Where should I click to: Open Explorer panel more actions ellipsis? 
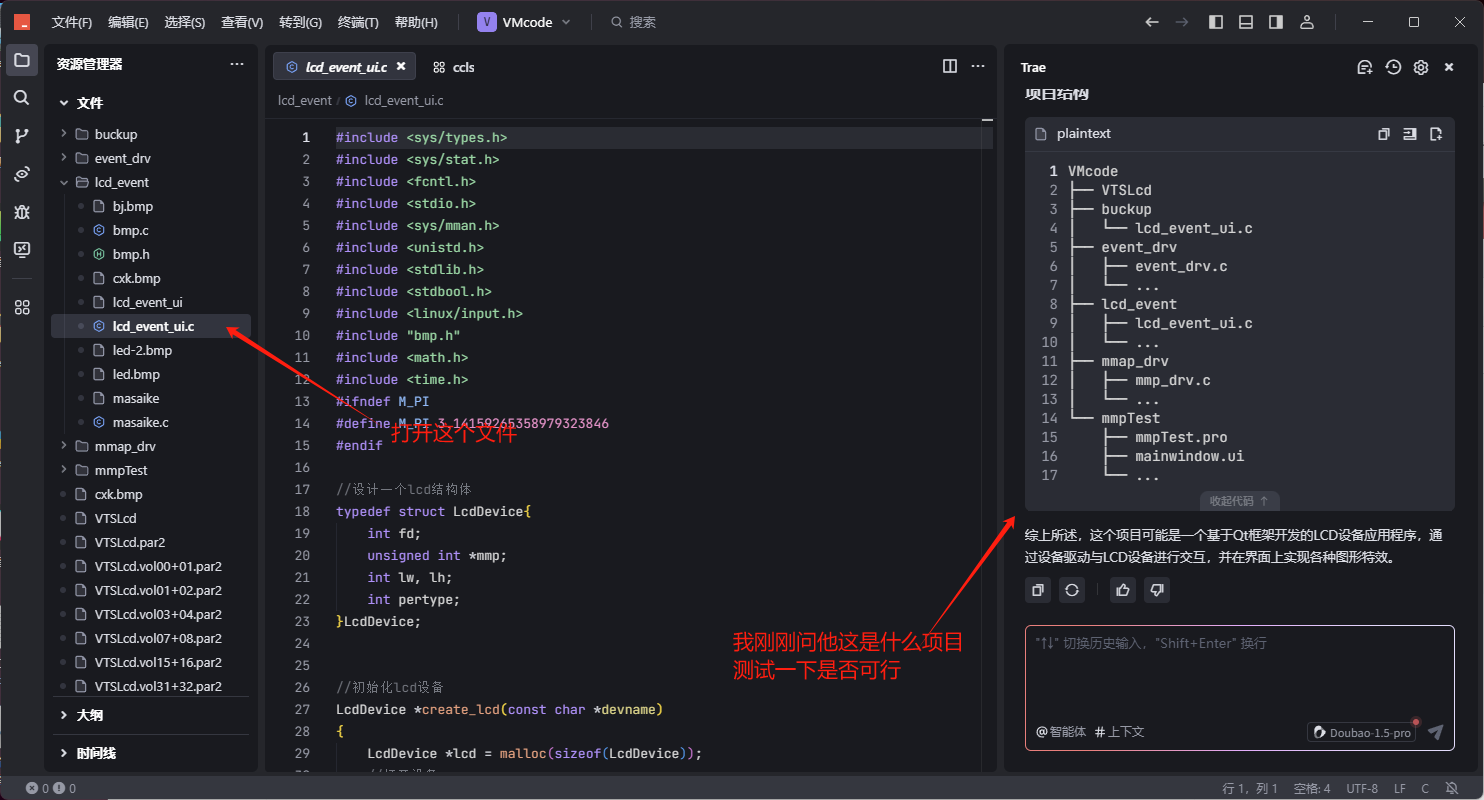pos(237,64)
